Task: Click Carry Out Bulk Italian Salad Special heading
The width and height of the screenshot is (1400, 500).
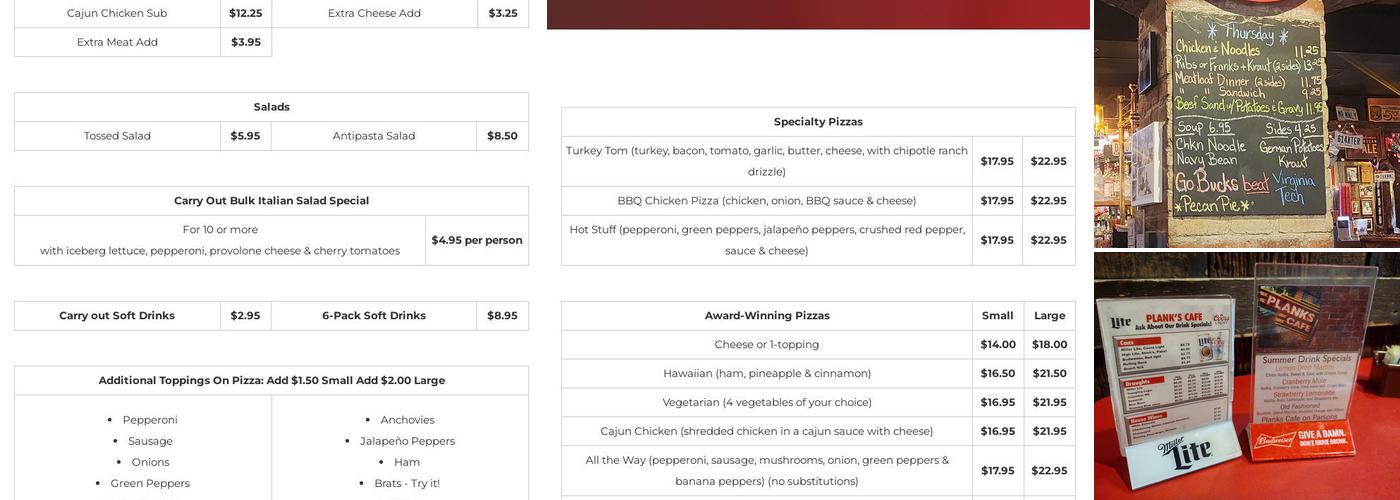Action: (271, 201)
